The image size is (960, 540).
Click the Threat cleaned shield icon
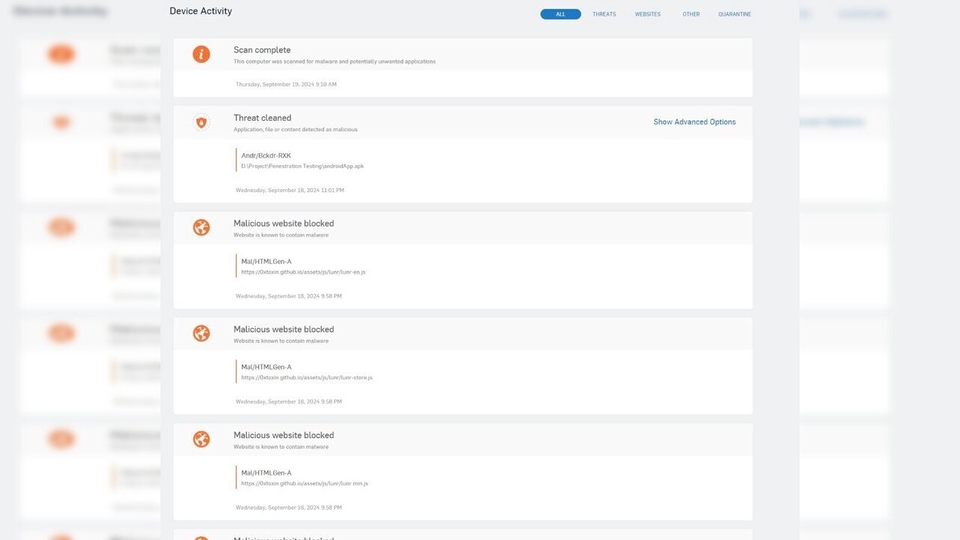point(201,122)
